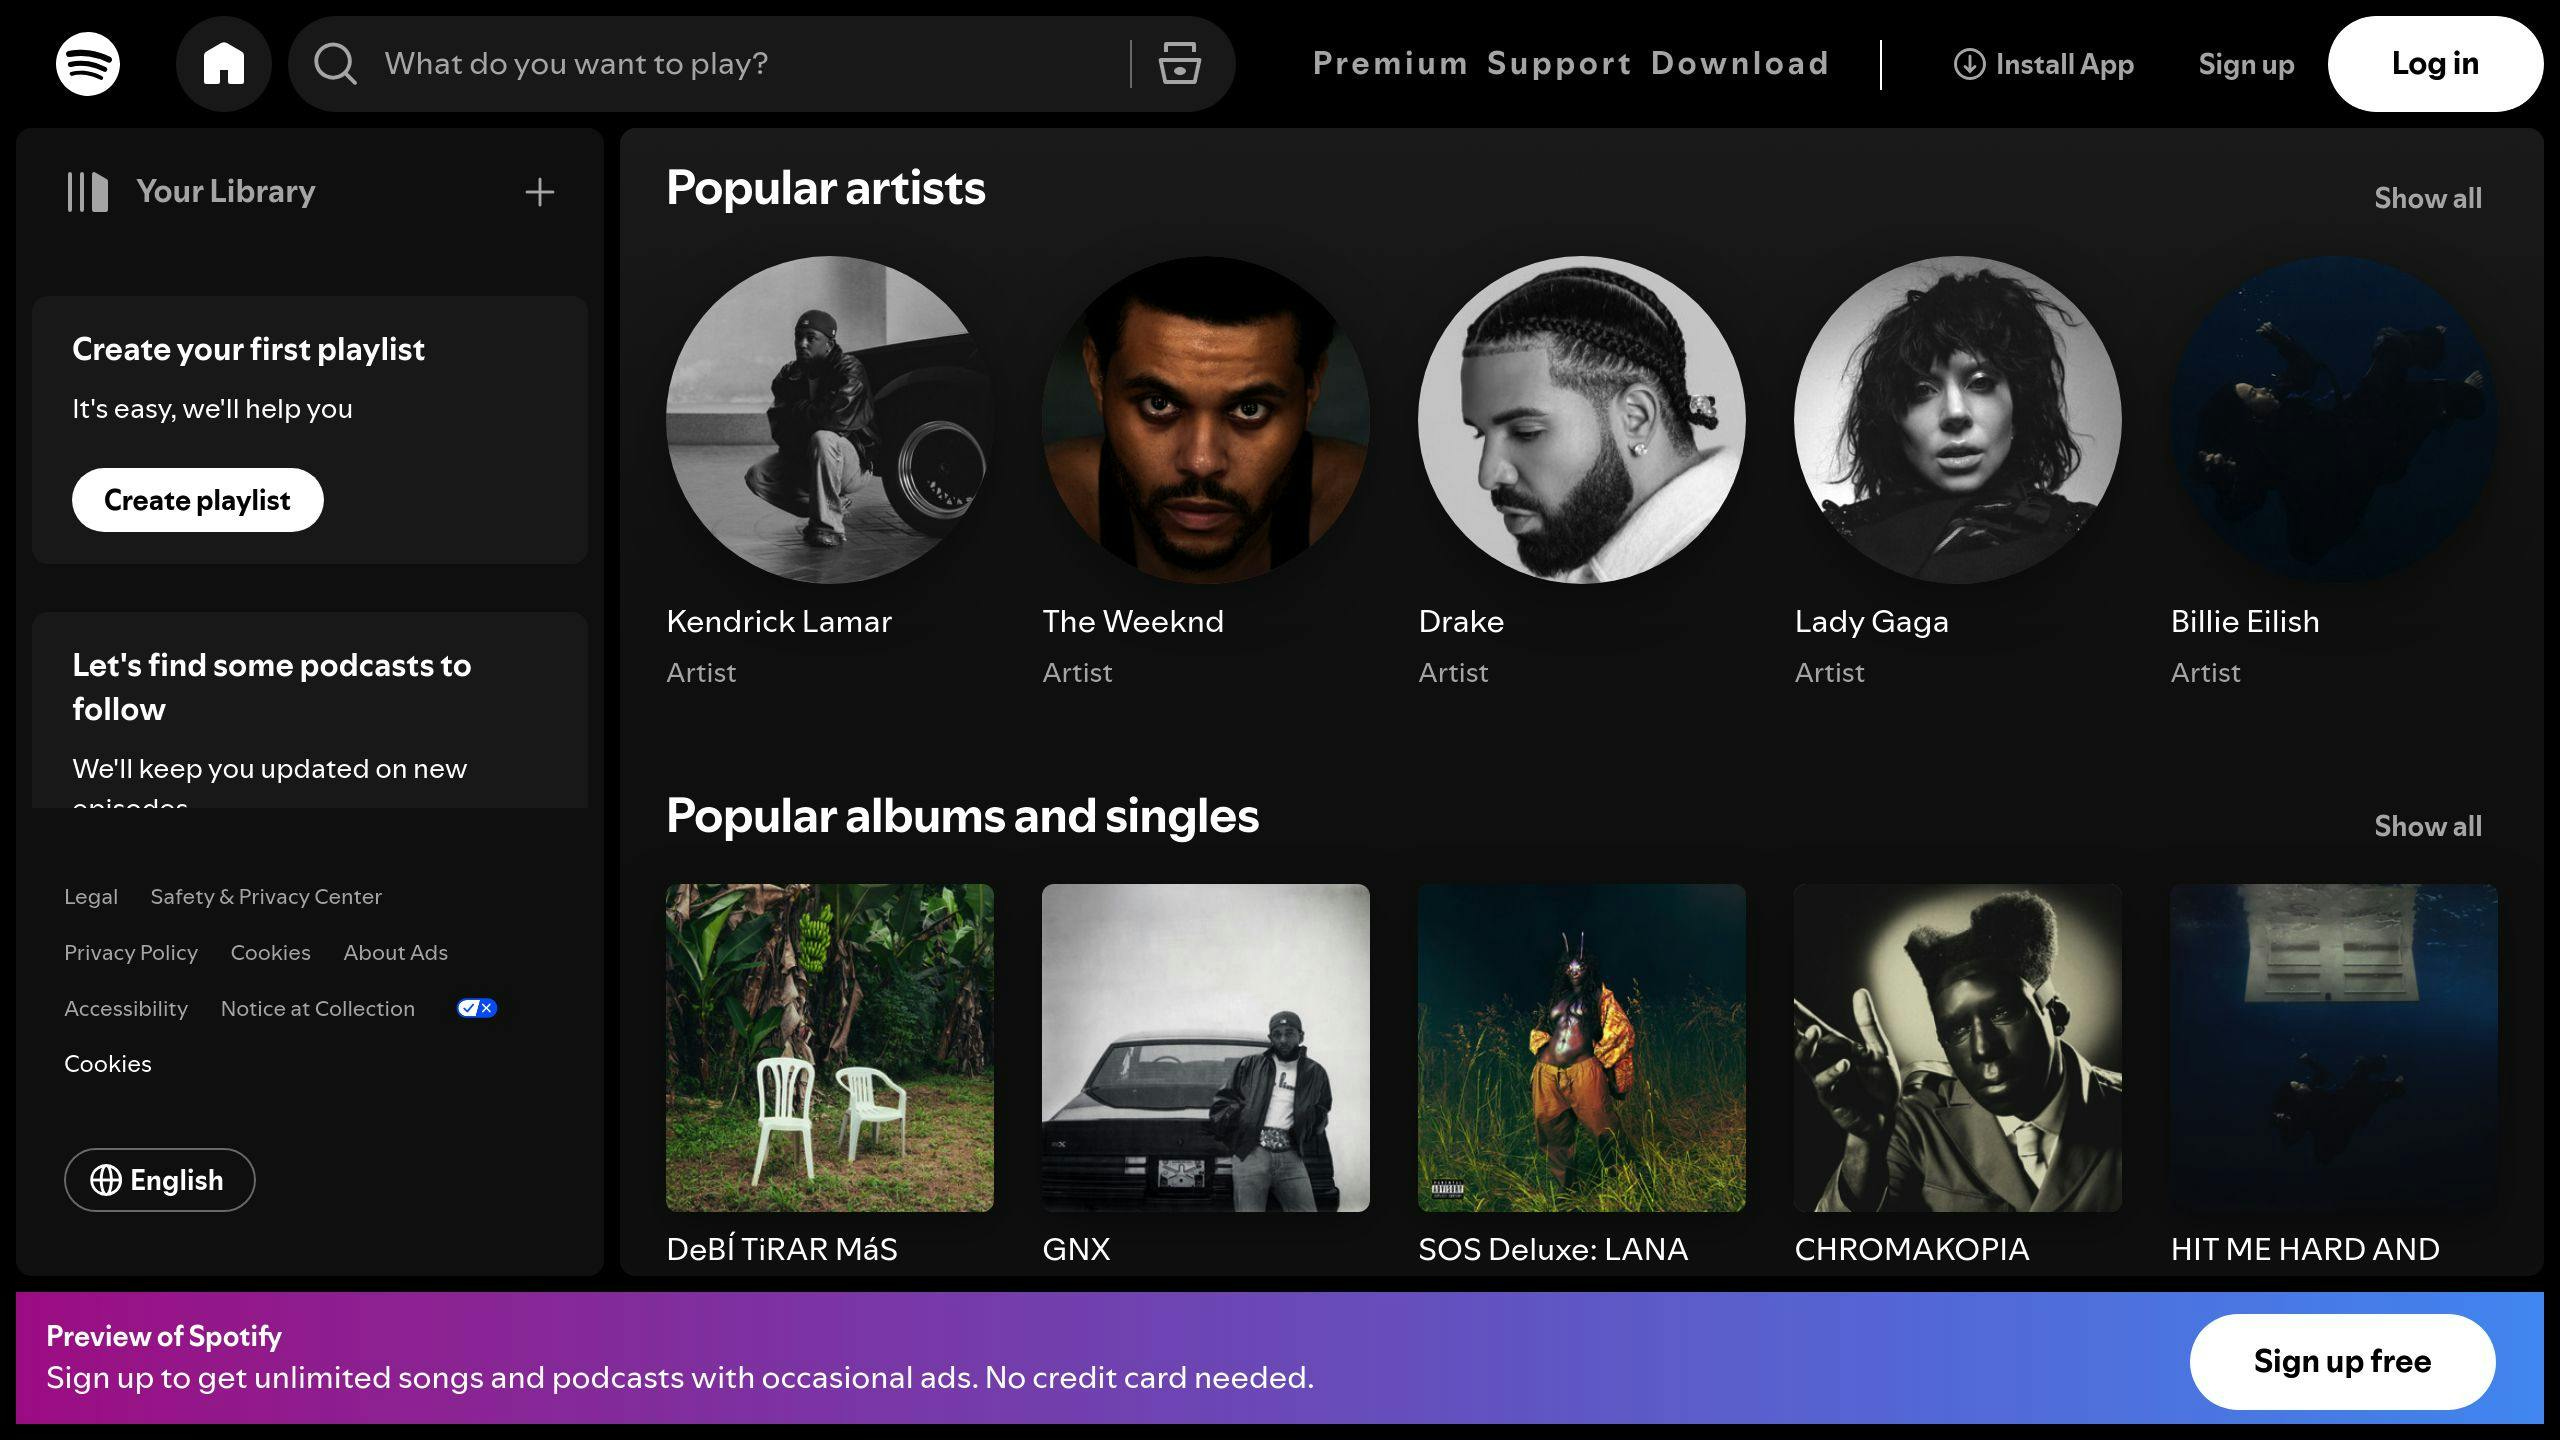Go to Home using house icon

(223, 64)
